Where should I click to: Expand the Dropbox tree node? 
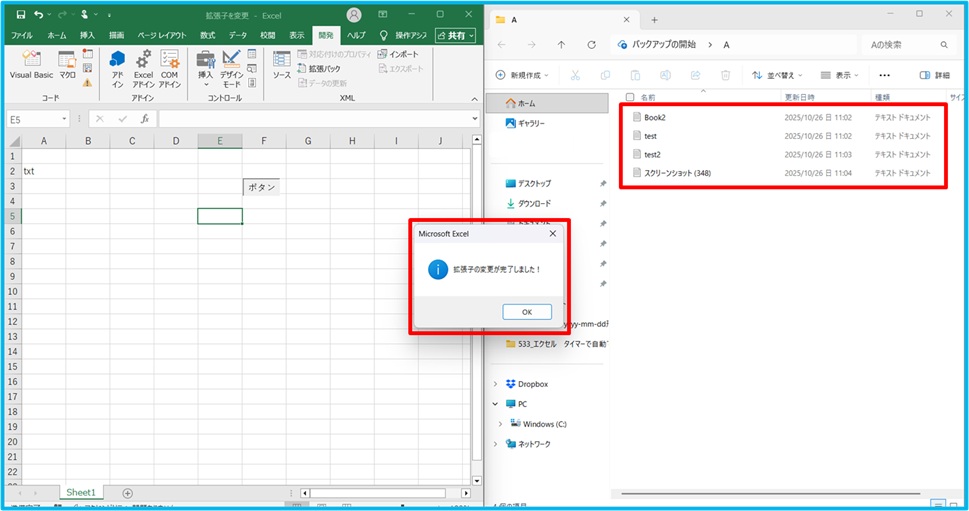point(497,384)
